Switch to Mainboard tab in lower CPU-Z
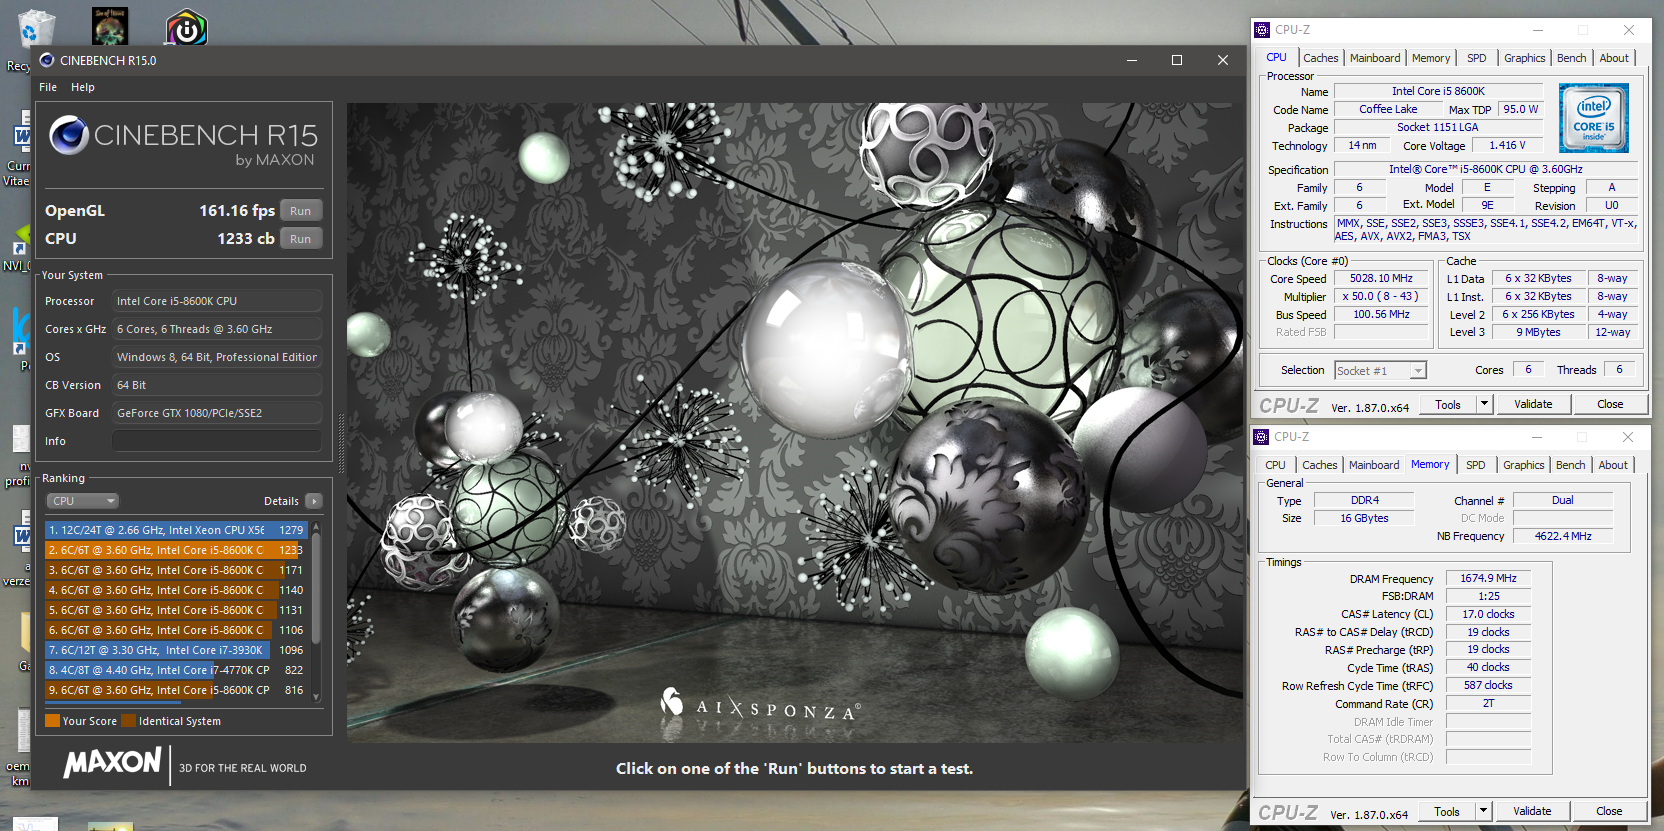 click(x=1374, y=465)
